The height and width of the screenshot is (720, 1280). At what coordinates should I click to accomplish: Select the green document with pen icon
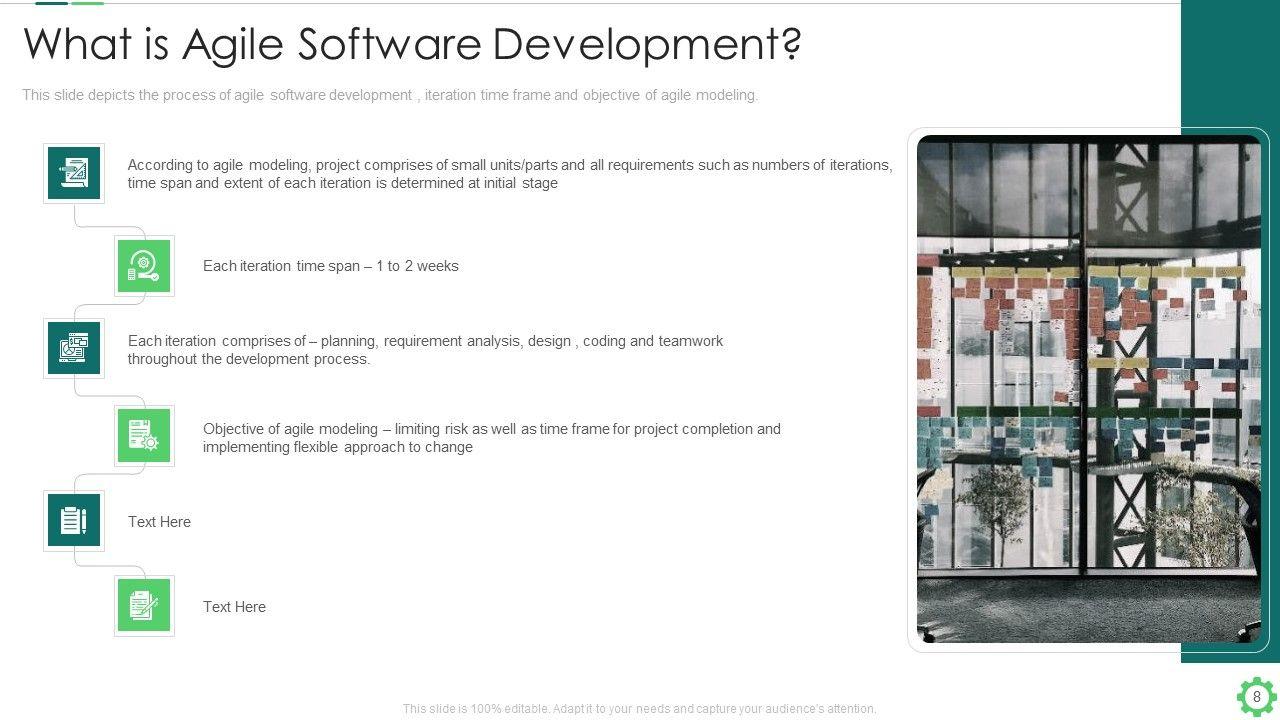pos(144,606)
